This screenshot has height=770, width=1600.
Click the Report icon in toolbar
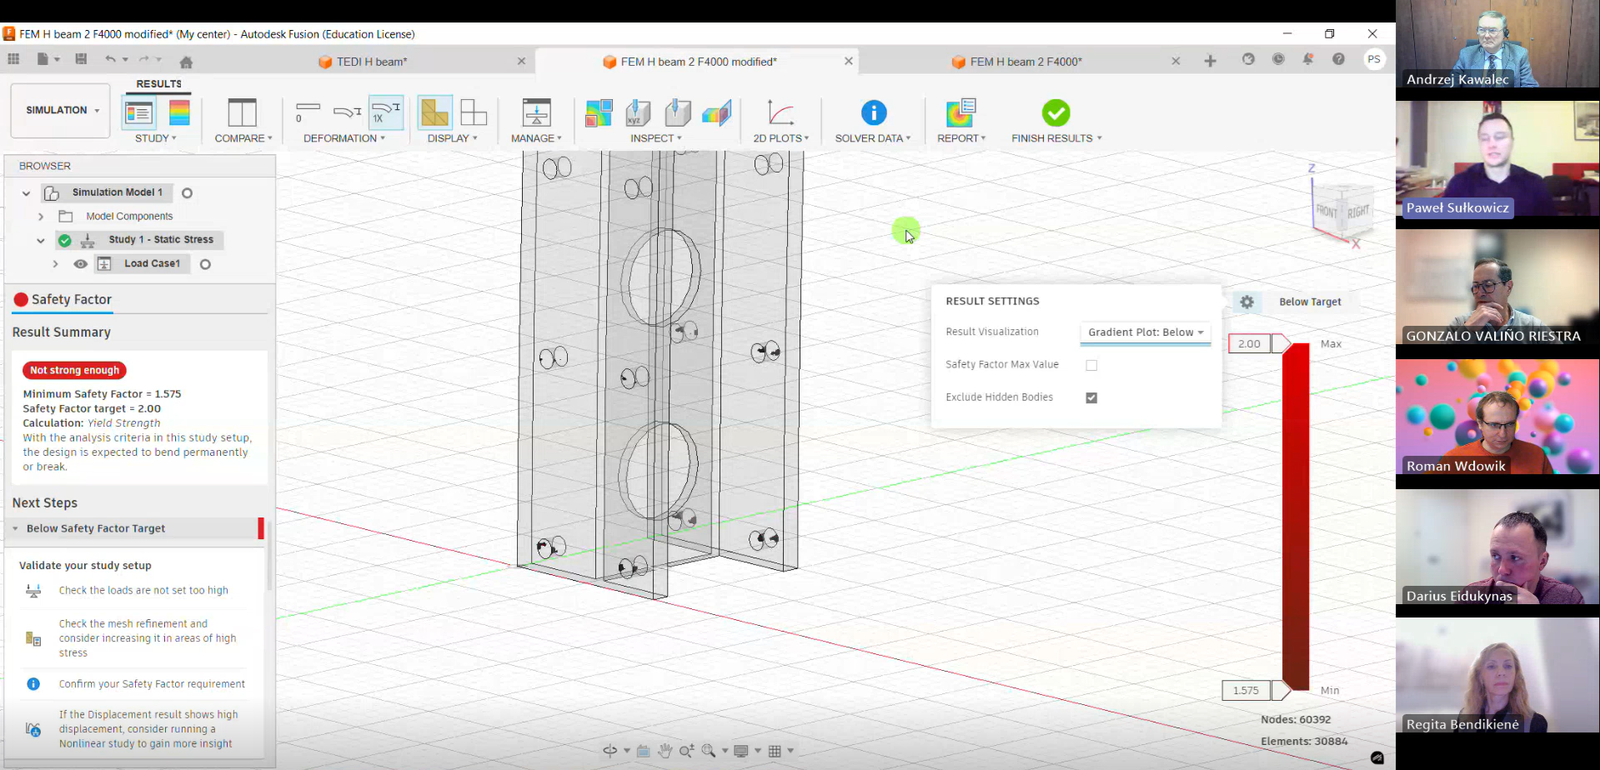pyautogui.click(x=960, y=113)
